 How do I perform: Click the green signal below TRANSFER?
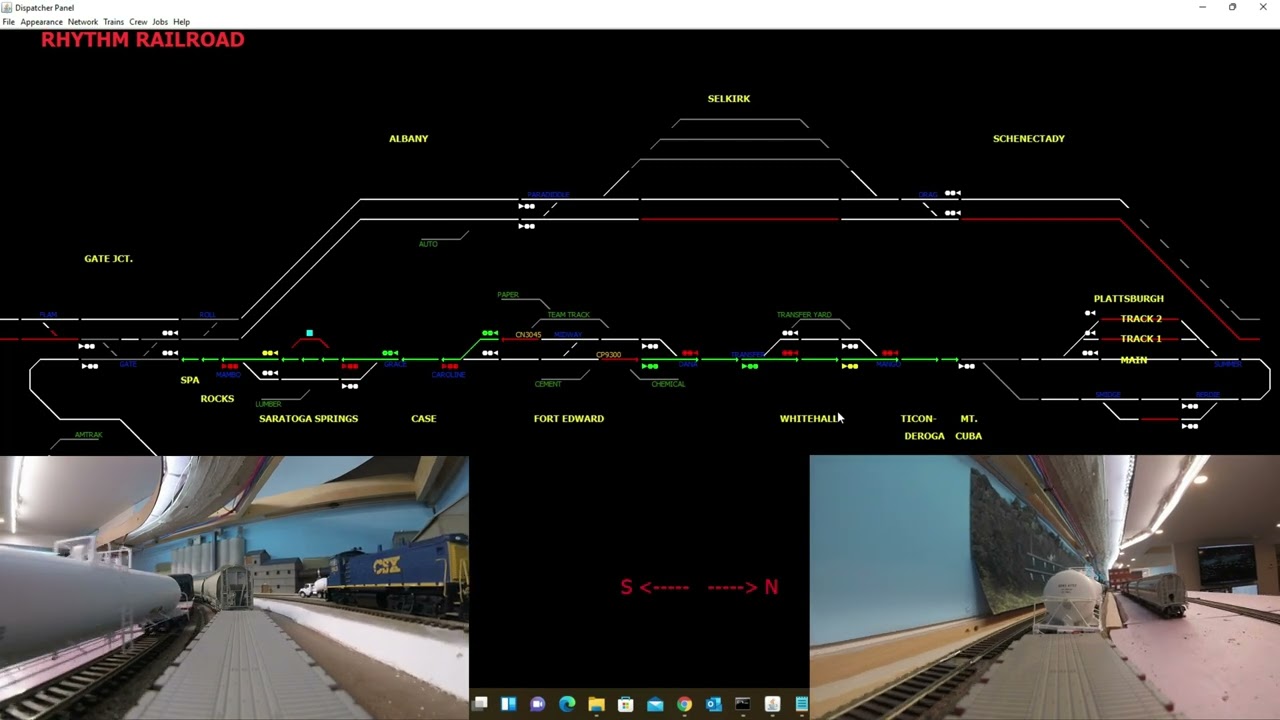pyautogui.click(x=750, y=366)
